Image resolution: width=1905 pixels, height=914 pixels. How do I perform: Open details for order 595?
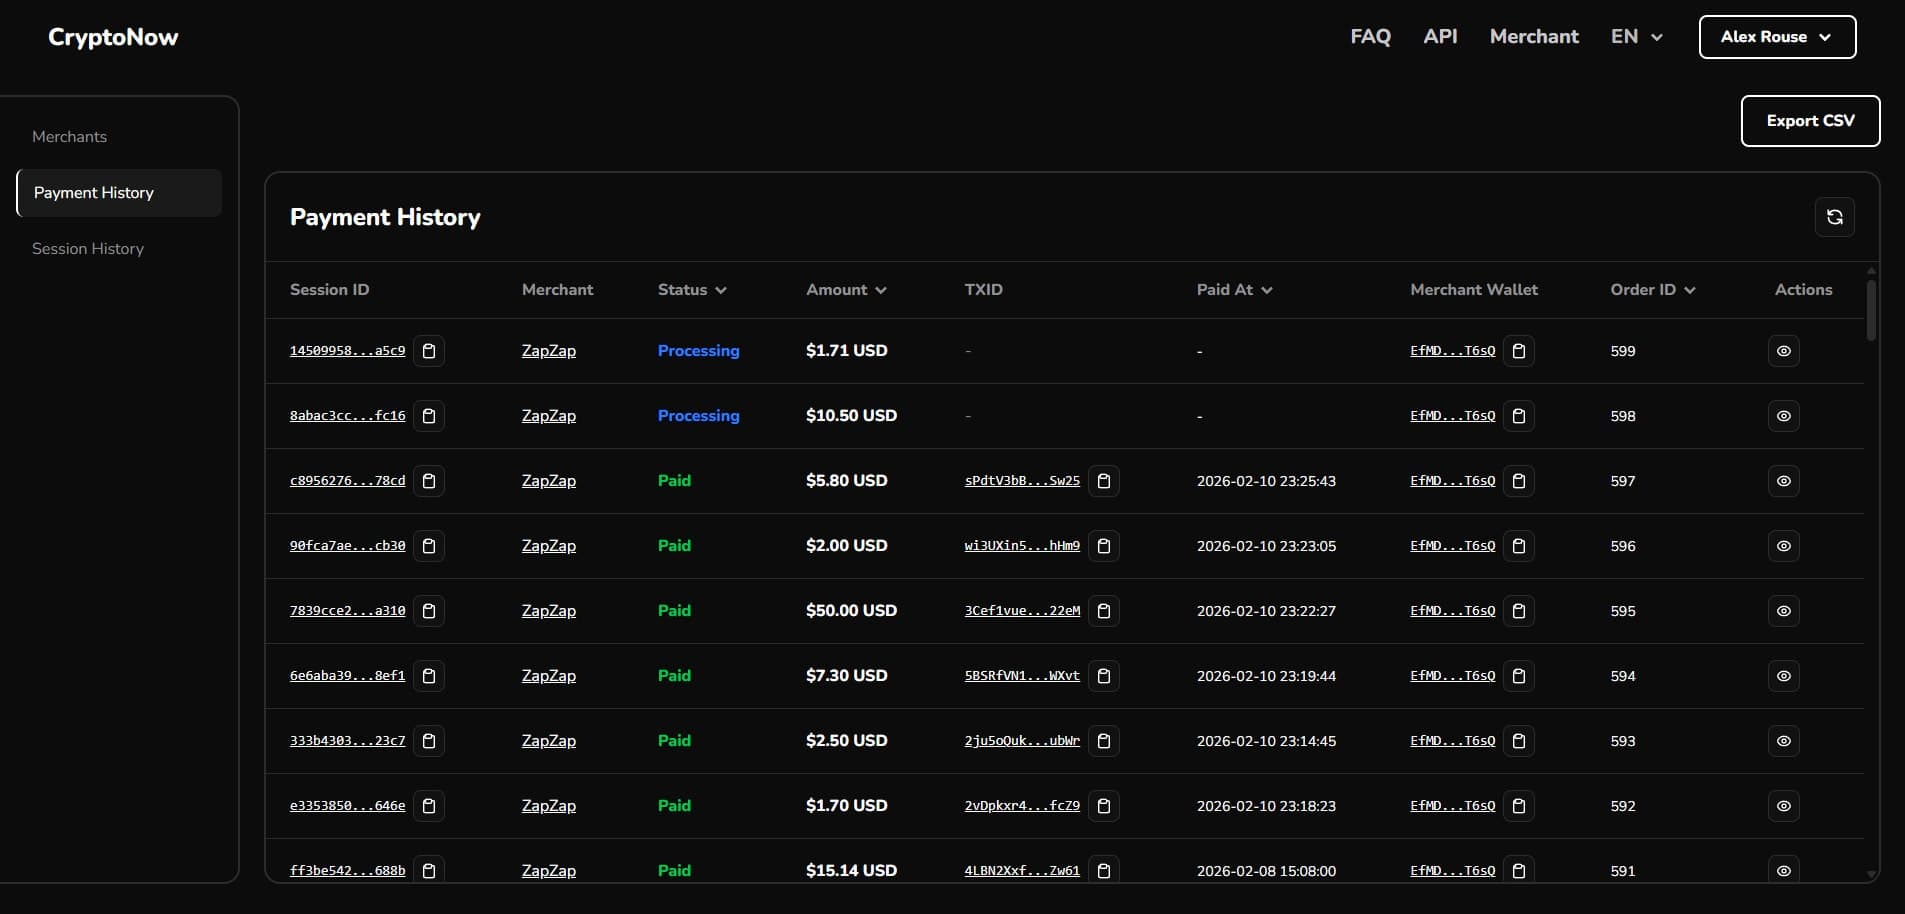pos(1784,610)
